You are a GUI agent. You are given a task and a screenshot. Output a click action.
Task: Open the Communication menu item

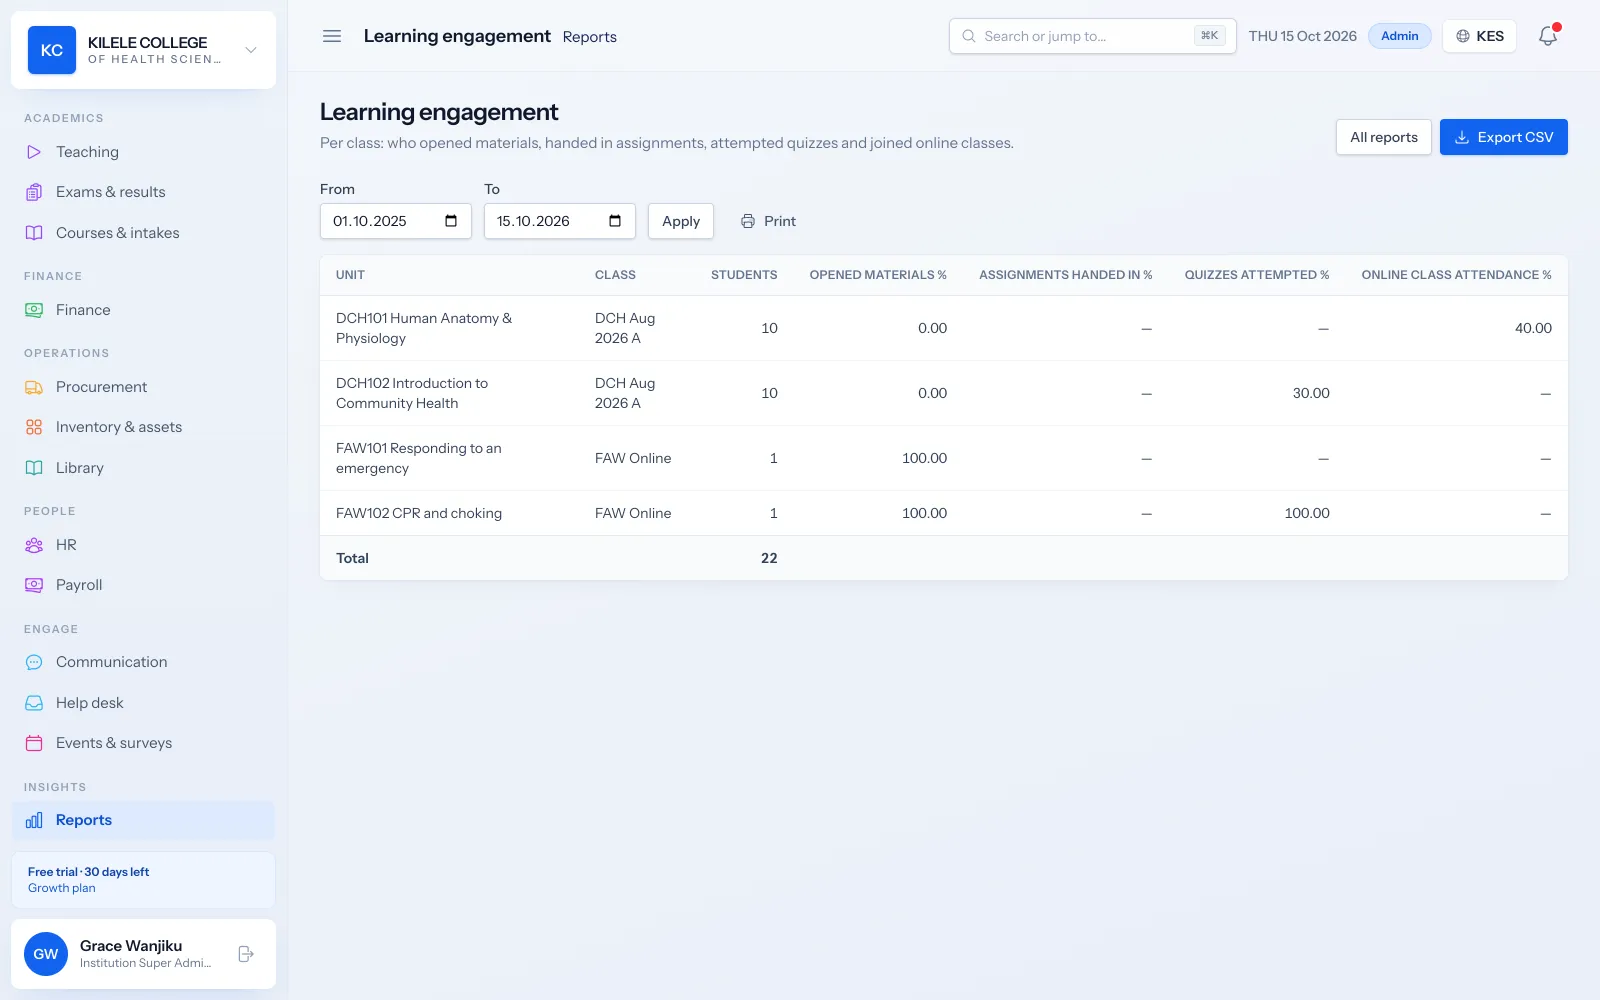(144, 662)
